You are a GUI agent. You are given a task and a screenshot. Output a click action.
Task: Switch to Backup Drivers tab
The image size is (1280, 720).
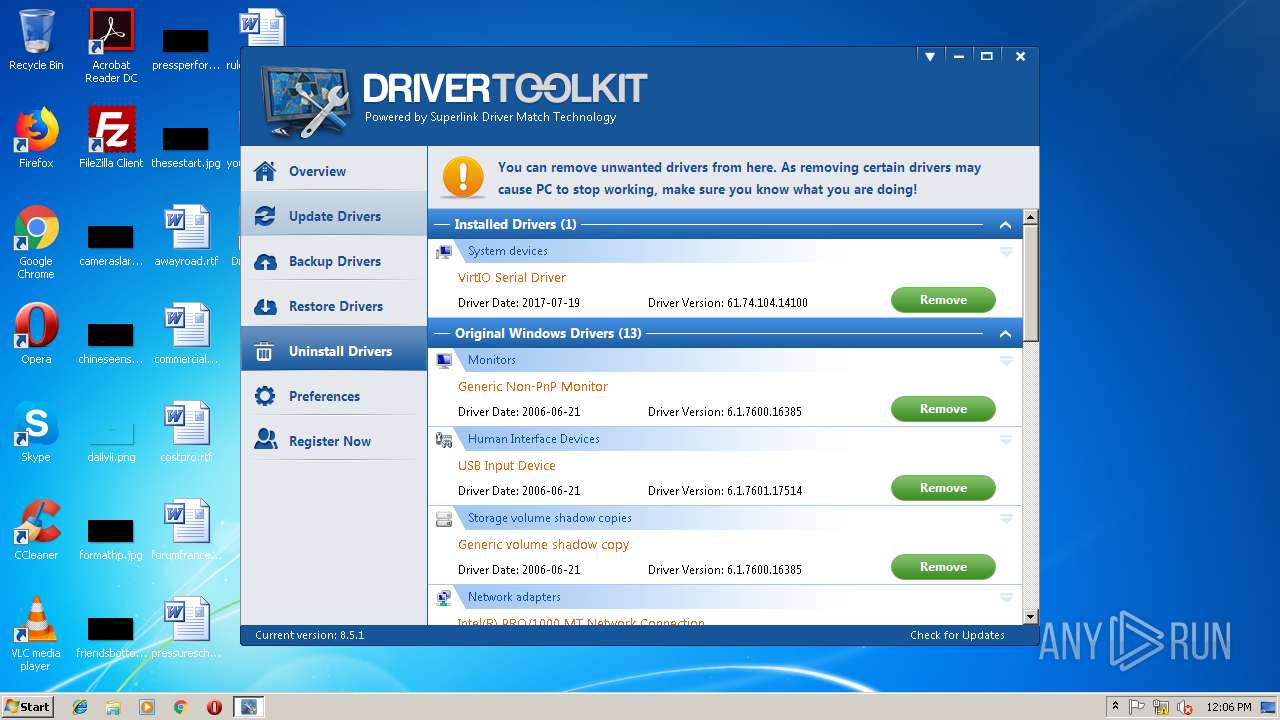(334, 261)
